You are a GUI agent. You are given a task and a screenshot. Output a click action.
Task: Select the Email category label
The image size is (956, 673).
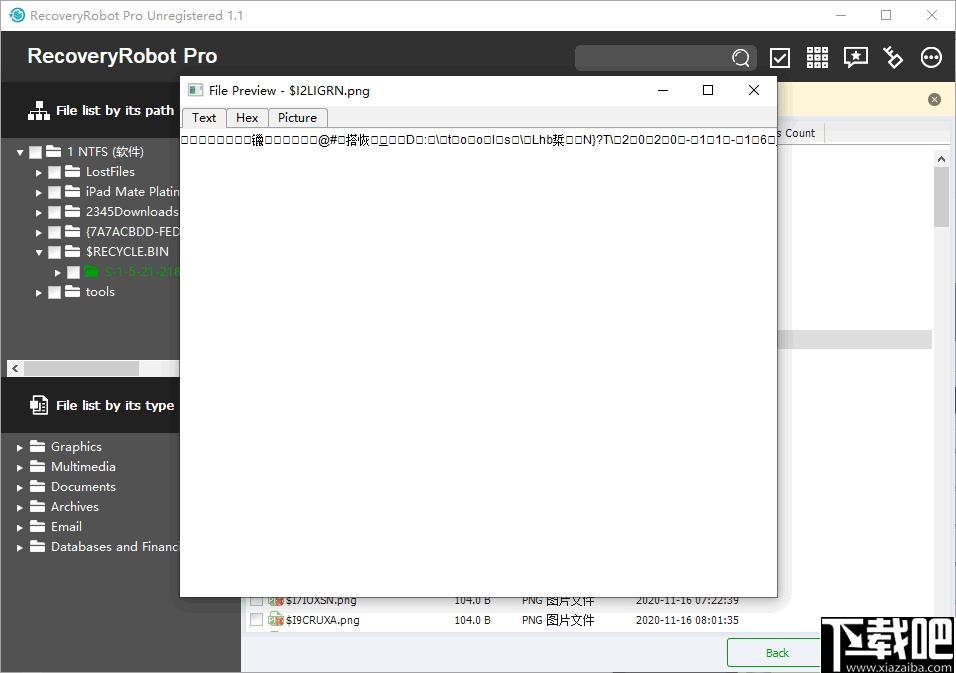[66, 527]
